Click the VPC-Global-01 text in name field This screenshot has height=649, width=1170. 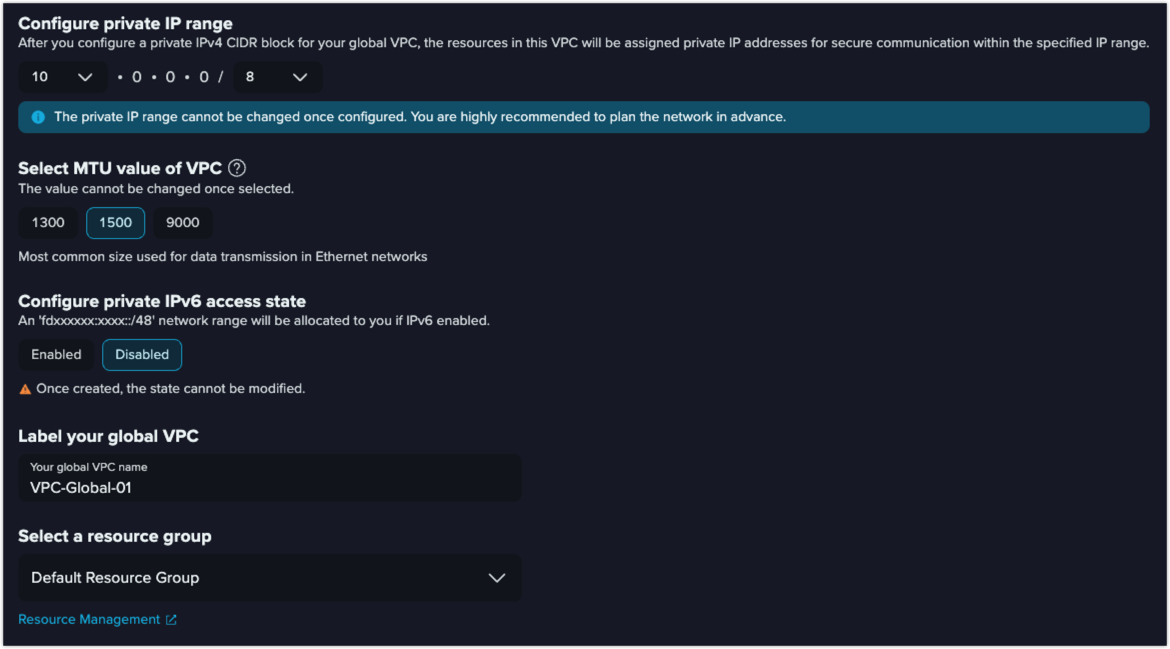click(81, 488)
